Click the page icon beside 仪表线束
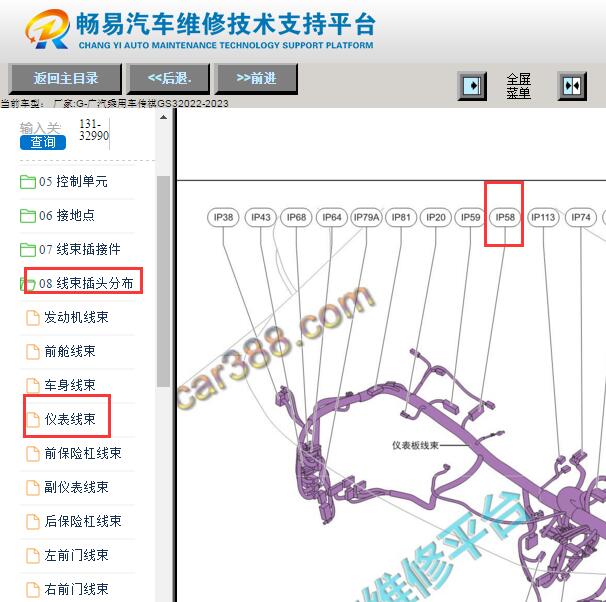This screenshot has height=602, width=606. point(33,420)
